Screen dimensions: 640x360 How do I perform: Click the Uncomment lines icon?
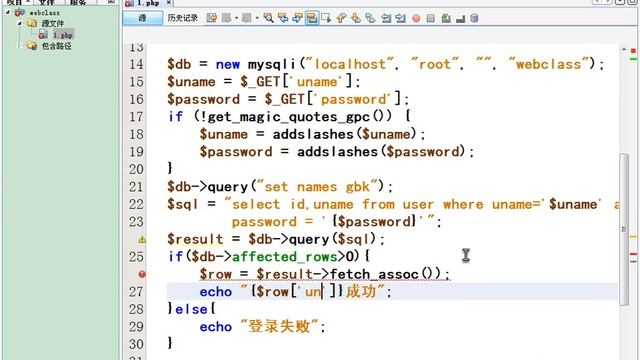click(x=460, y=18)
